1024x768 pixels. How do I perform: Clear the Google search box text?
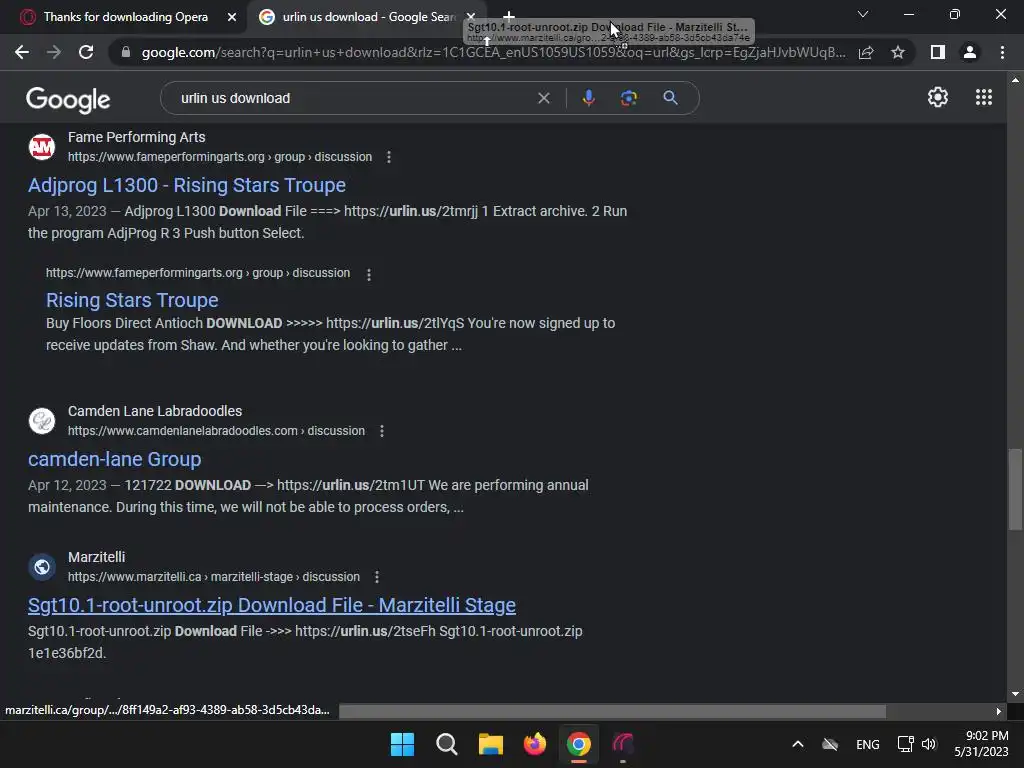(543, 98)
